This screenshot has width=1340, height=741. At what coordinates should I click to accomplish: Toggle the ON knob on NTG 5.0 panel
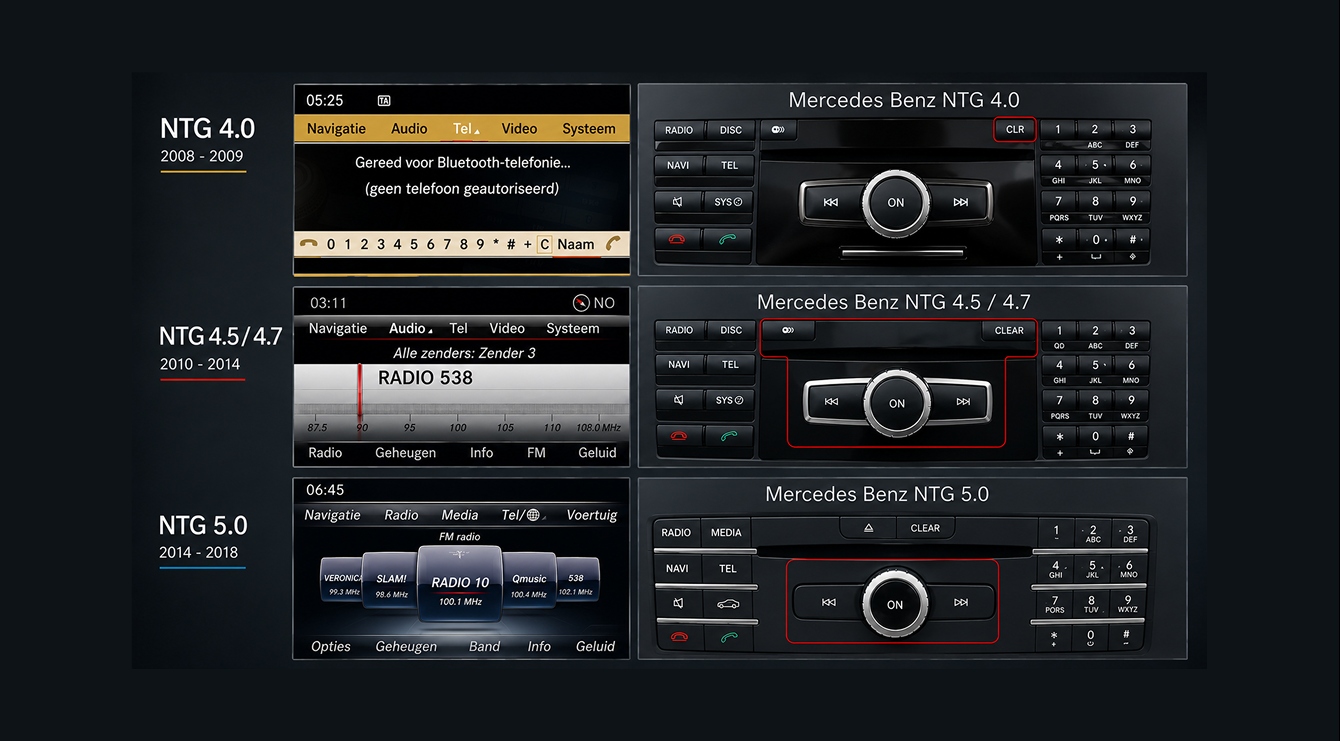[895, 604]
